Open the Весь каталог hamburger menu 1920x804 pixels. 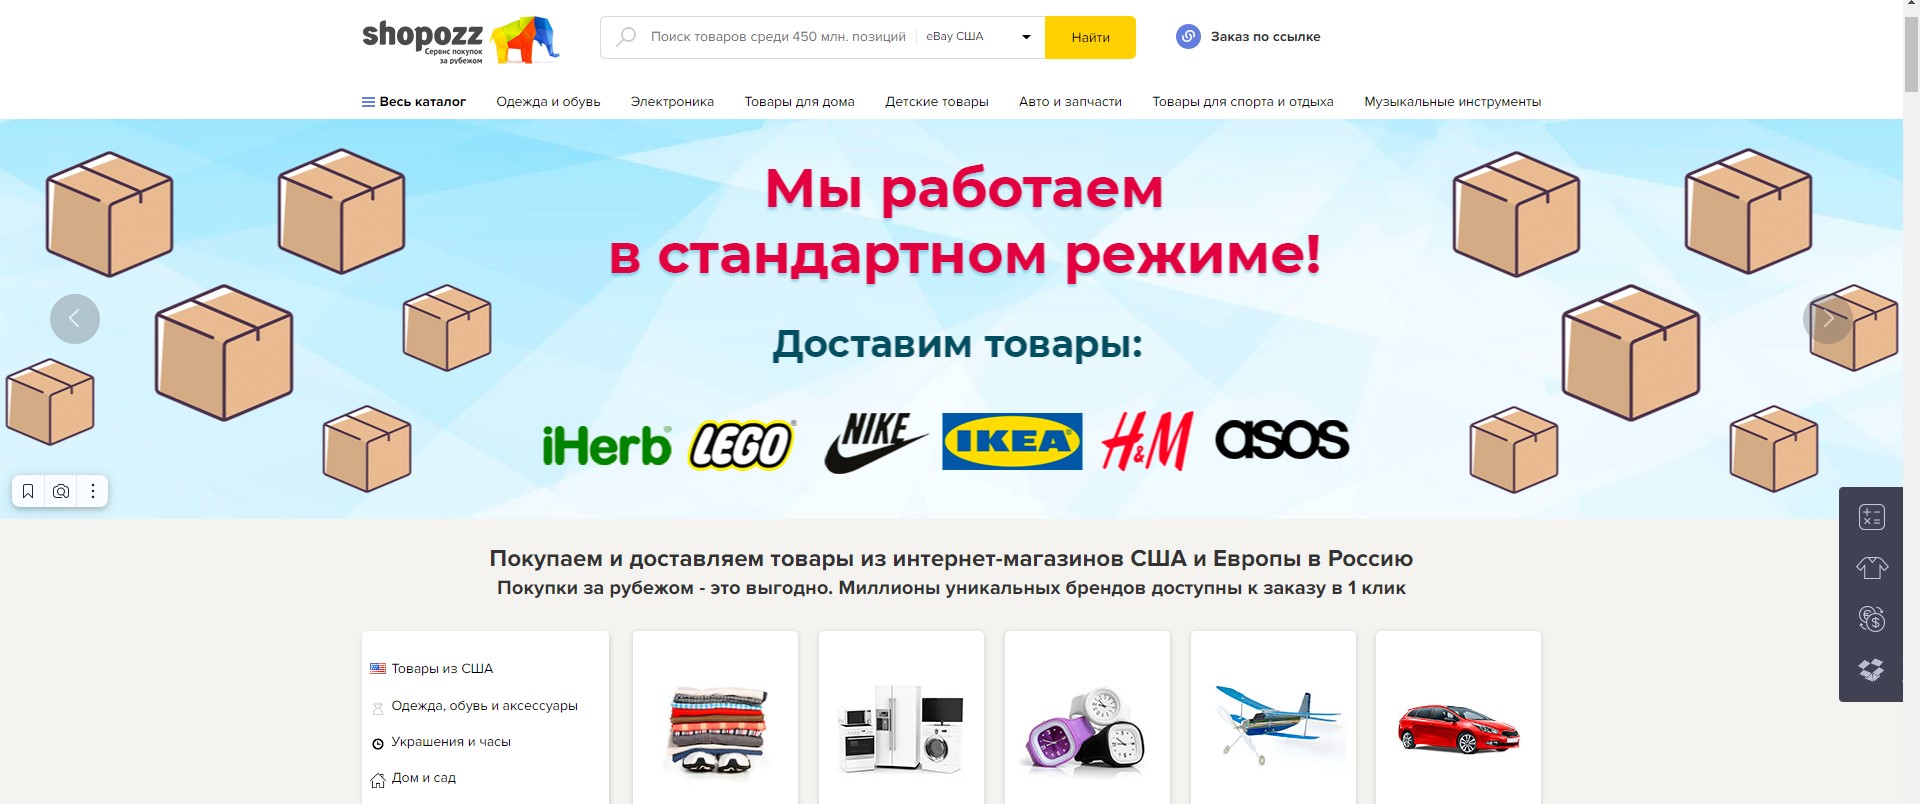[x=413, y=102]
